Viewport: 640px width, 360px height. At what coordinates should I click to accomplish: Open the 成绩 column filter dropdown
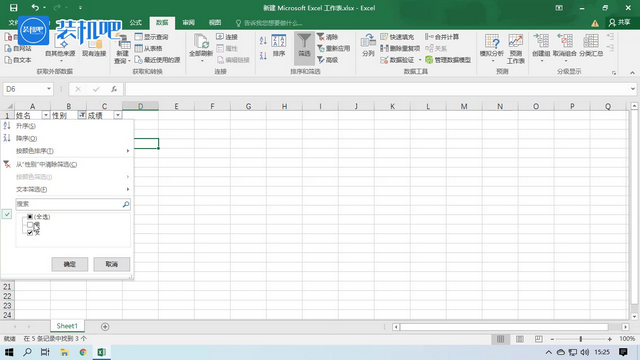[118, 116]
